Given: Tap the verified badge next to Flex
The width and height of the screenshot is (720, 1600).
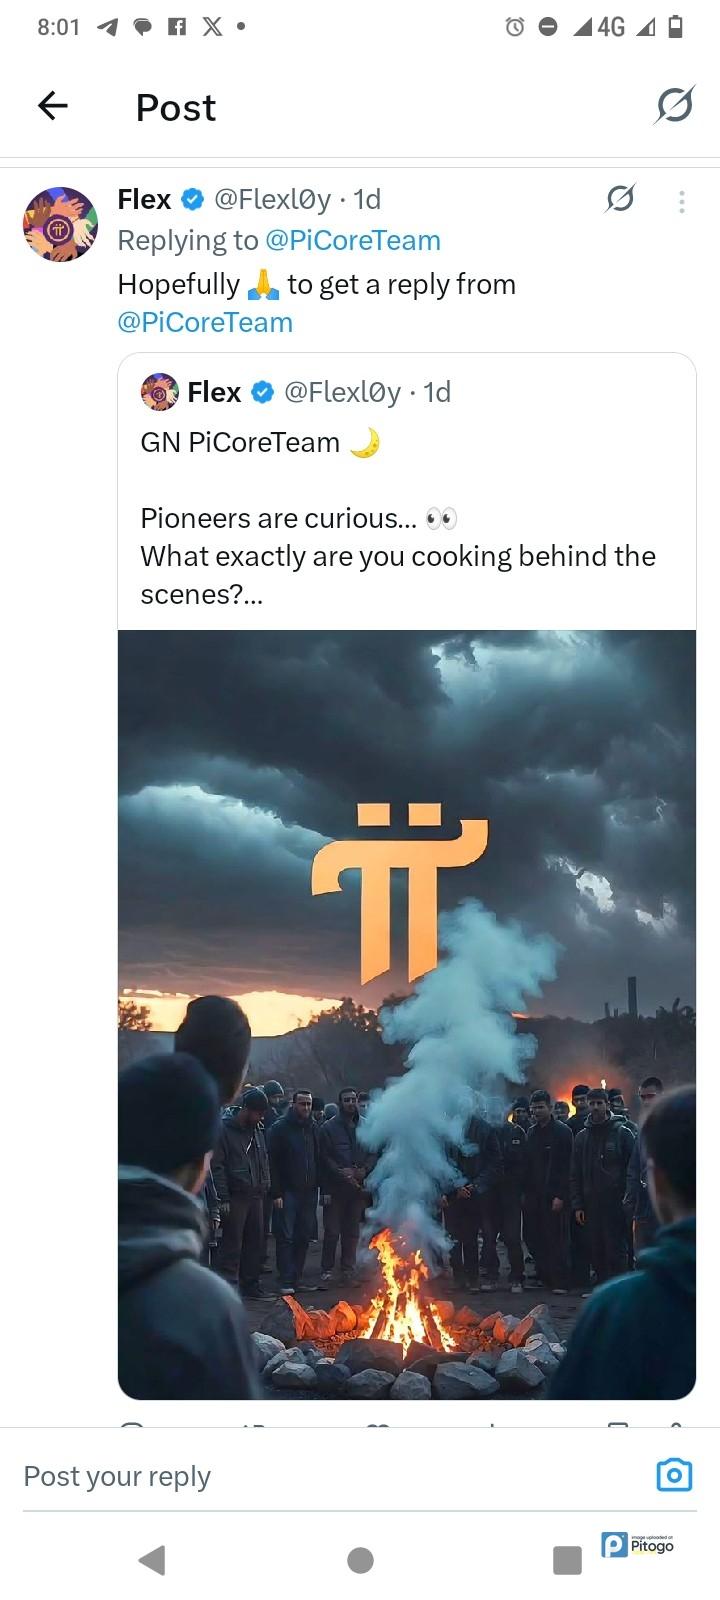Looking at the screenshot, I should (192, 200).
